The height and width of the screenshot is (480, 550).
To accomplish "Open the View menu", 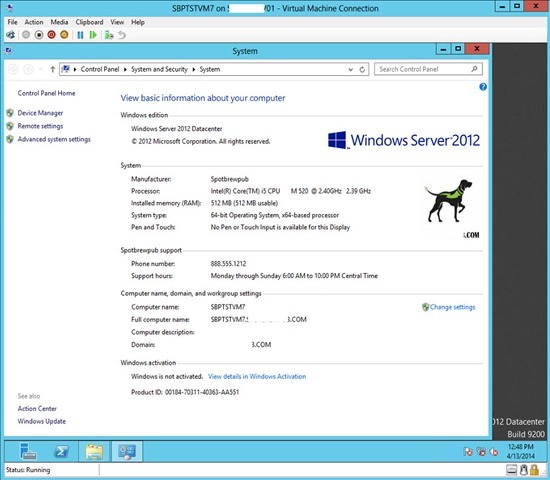I will (x=117, y=22).
